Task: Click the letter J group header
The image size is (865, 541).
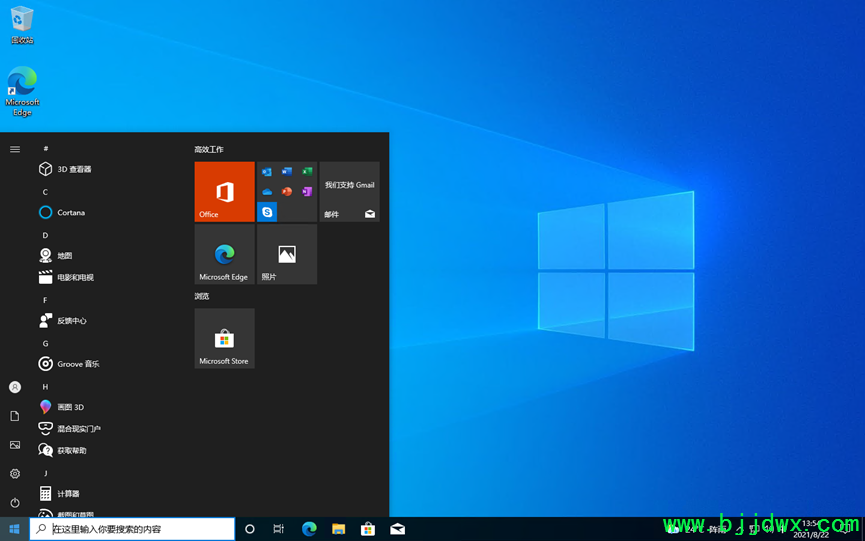Action: click(45, 473)
